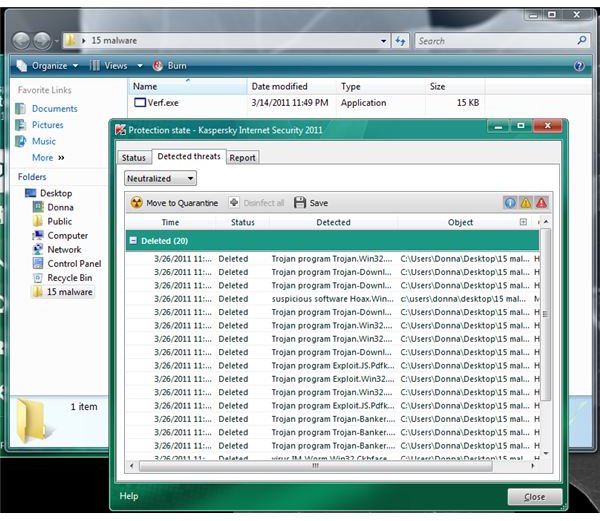Select the suspicious software Hoax.Win row
The image size is (600, 521).
[x=333, y=299]
